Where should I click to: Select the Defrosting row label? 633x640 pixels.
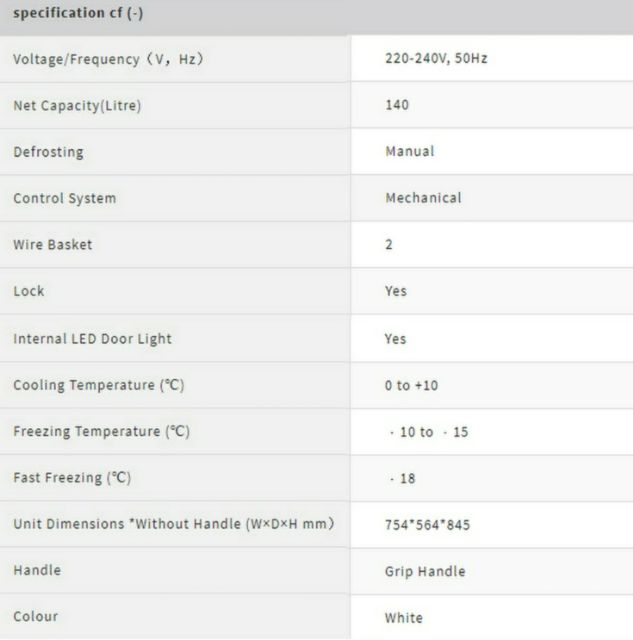coord(48,152)
